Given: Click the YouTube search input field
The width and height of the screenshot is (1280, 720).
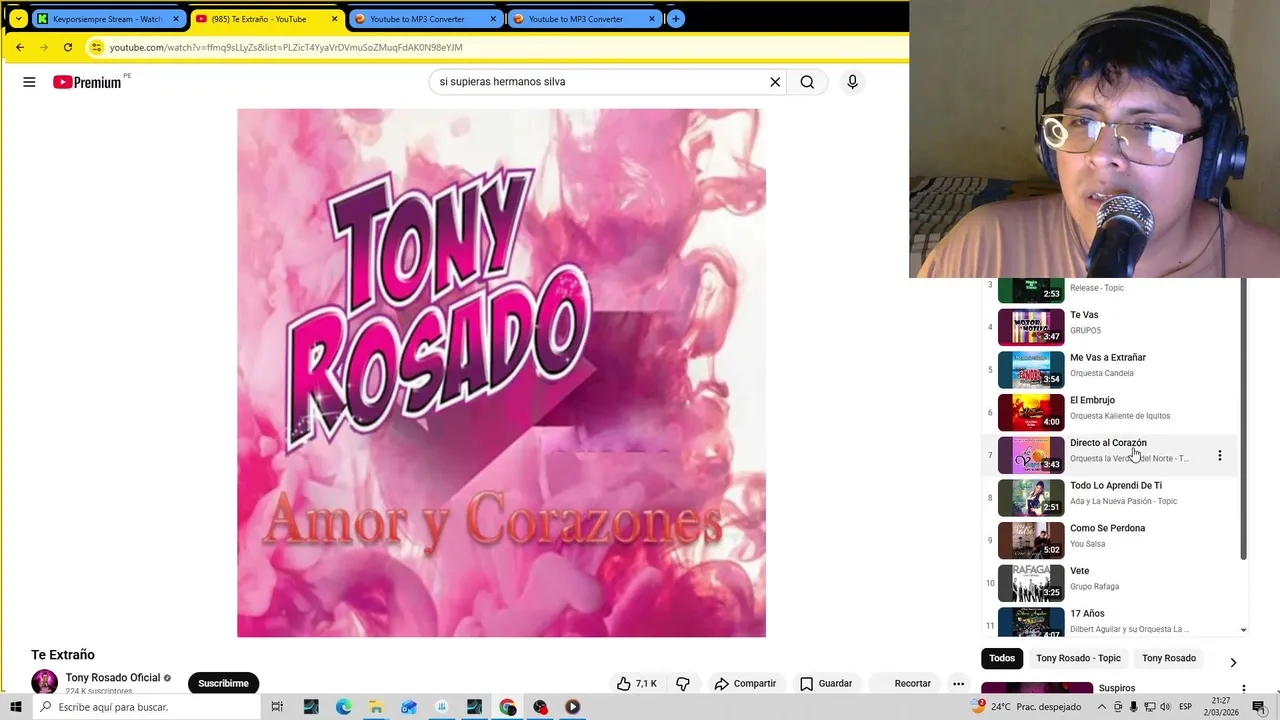Looking at the screenshot, I should pyautogui.click(x=598, y=82).
